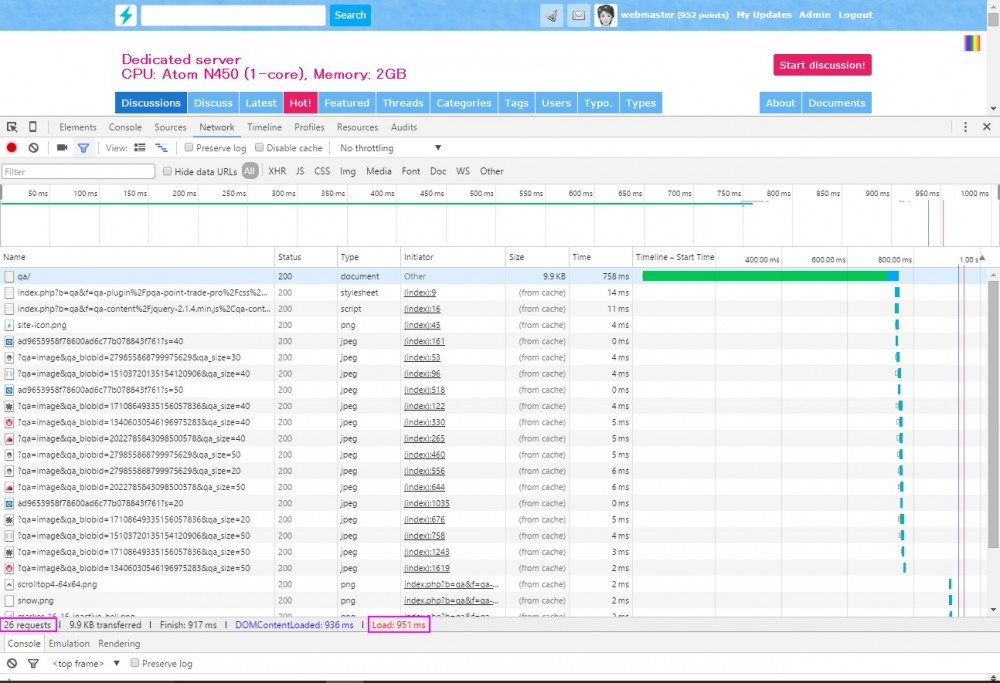Click the megaphone notification icon in header

(x=552, y=15)
